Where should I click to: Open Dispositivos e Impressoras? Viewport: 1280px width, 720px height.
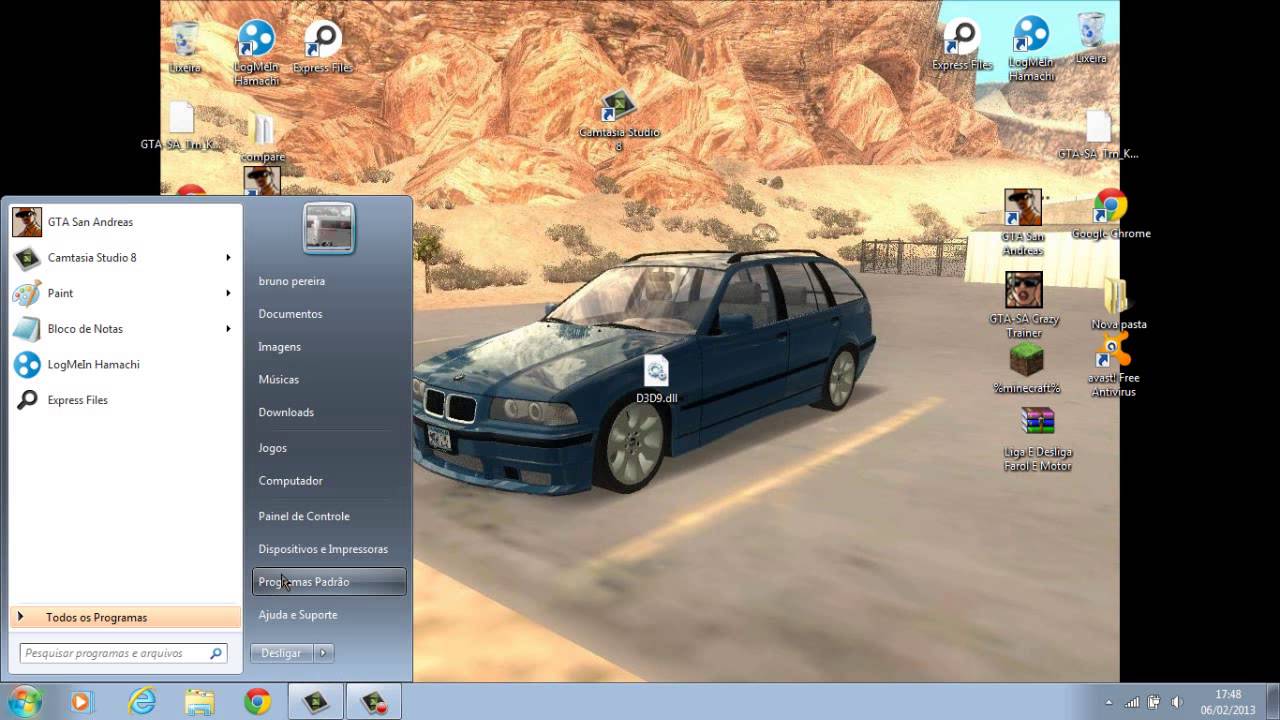coord(329,549)
